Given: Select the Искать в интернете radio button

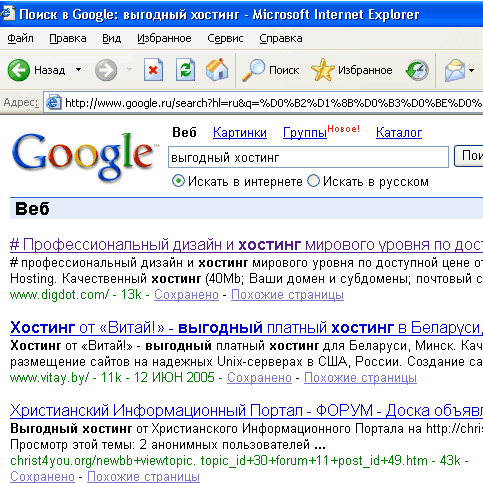Looking at the screenshot, I should [x=178, y=181].
